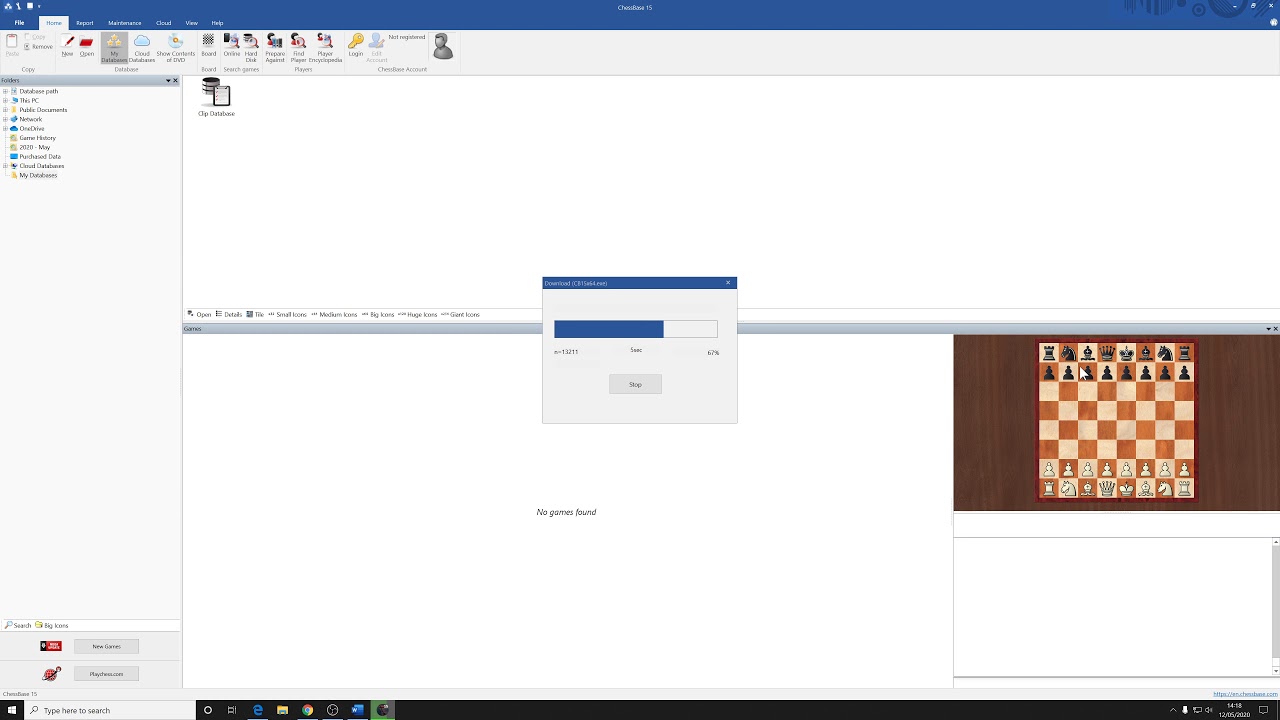Switch to the Report ribbon tab
Screen dimensions: 1280x720
[85, 23]
